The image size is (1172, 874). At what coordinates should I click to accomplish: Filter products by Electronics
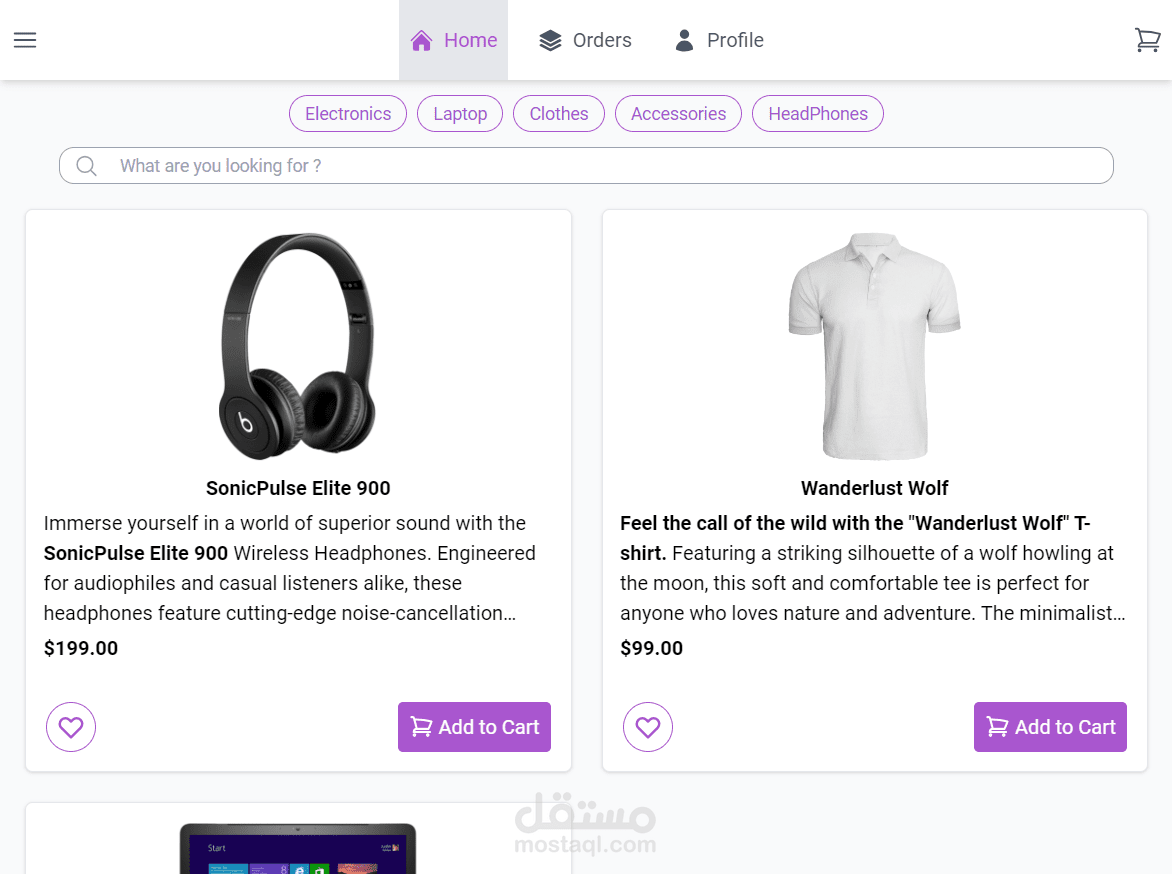(347, 113)
